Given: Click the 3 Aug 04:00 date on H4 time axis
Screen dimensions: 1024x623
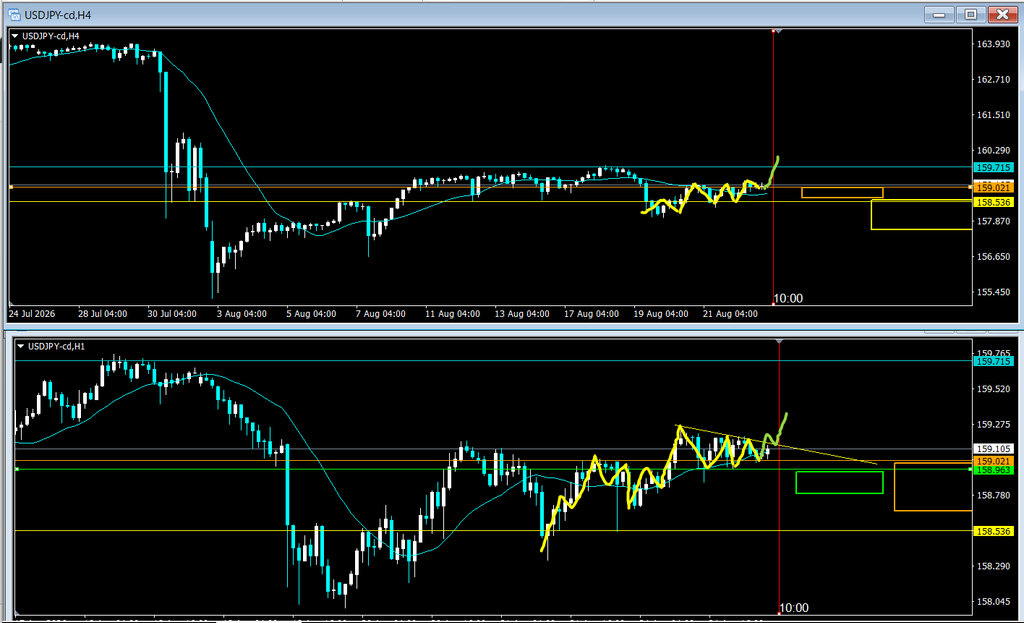Looking at the screenshot, I should (242, 314).
